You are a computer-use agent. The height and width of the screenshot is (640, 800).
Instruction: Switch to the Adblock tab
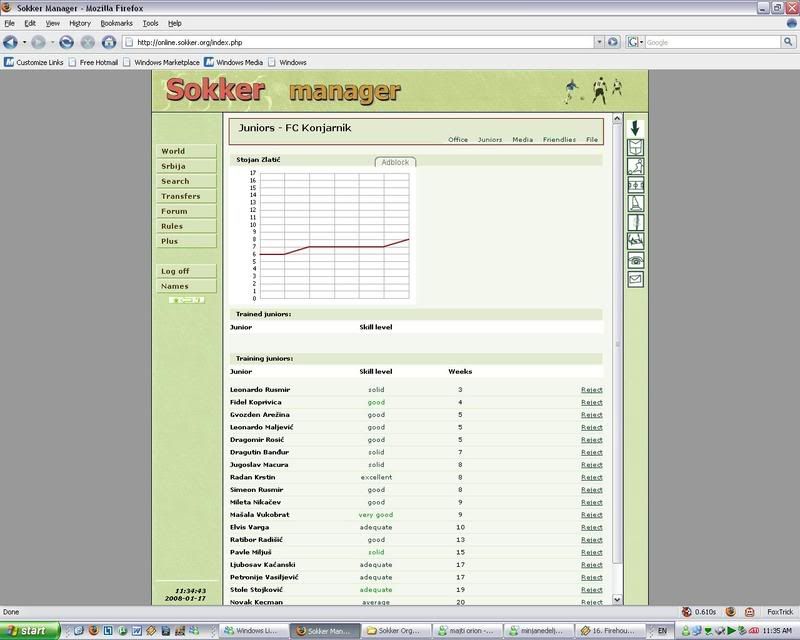pos(395,162)
